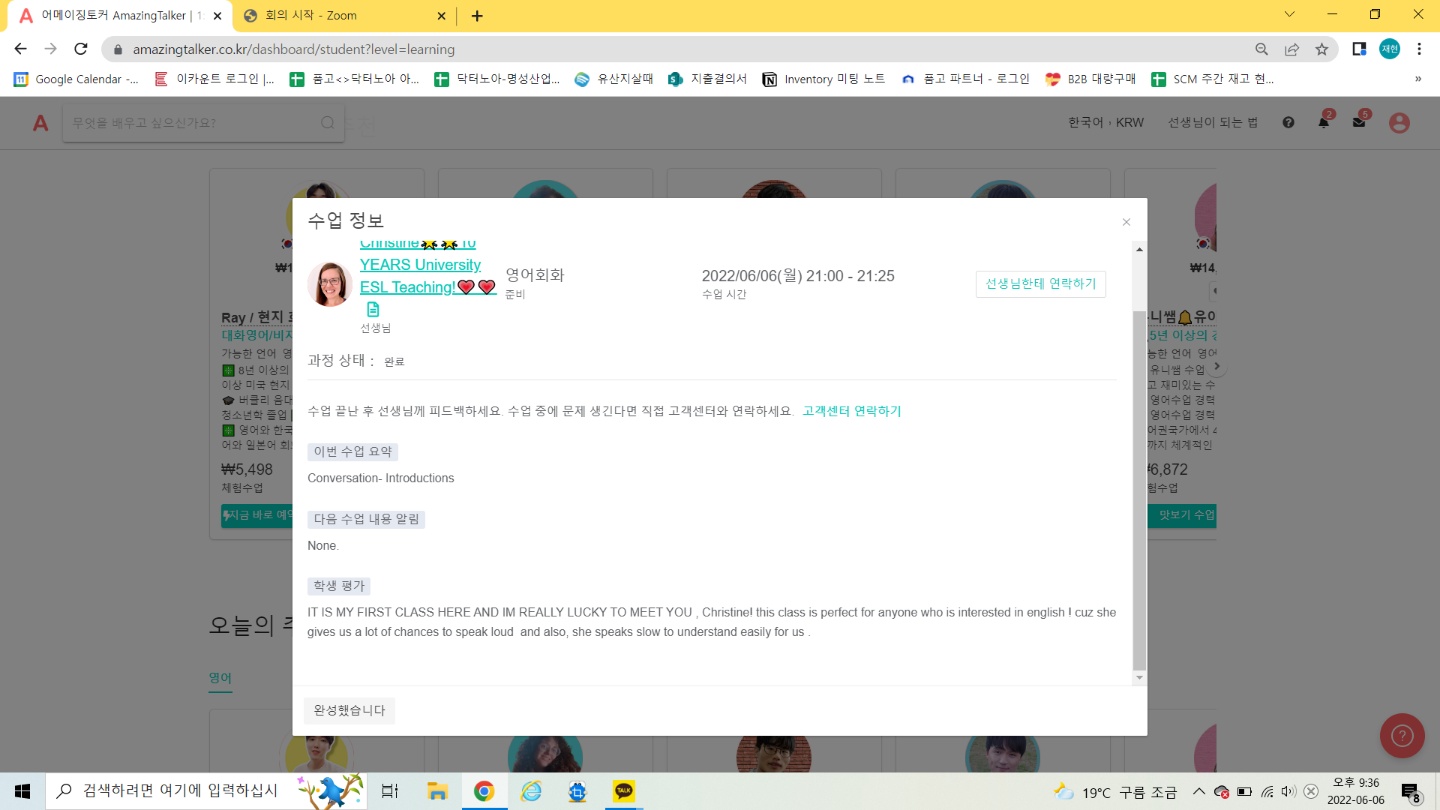Expand the bookmarks overflow chevron
Screen dimensions: 1440x810
click(1418, 79)
